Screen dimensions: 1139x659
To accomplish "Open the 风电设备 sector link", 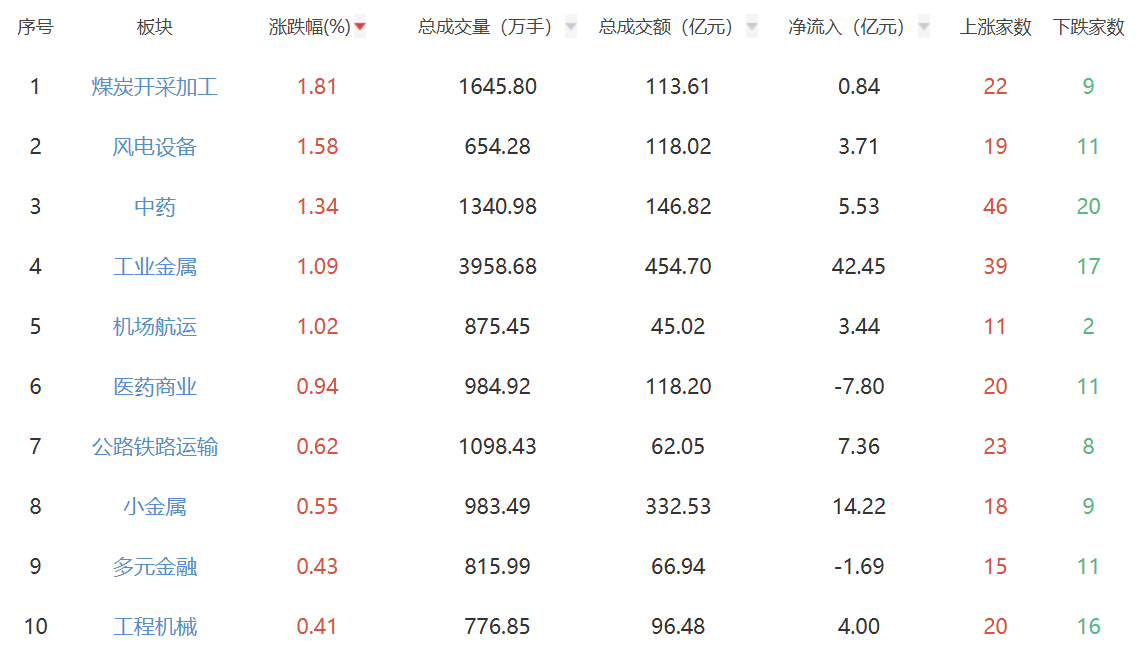I will click(154, 147).
